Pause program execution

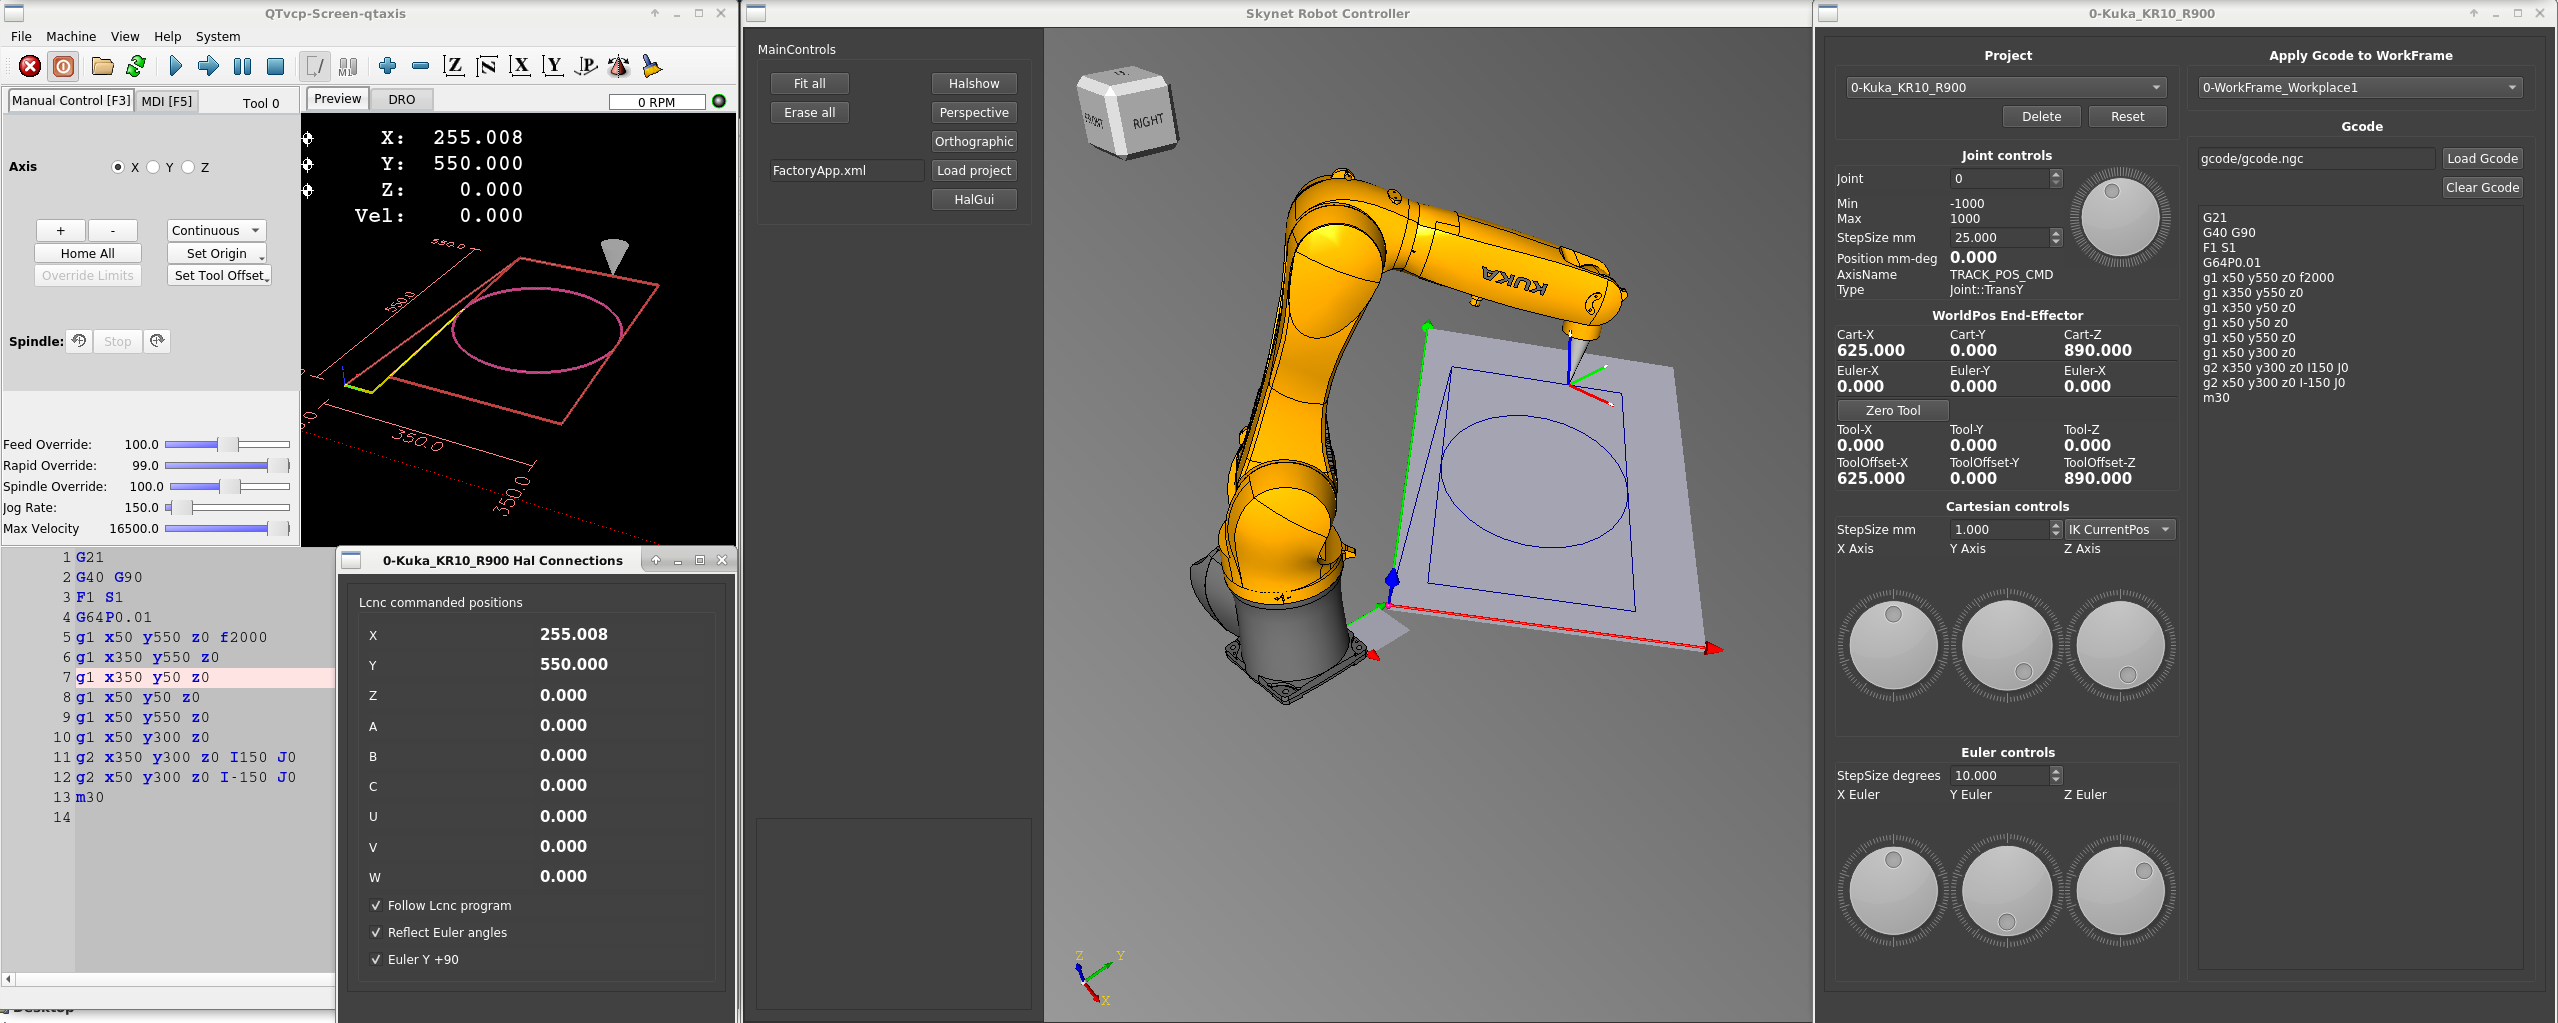pos(242,66)
